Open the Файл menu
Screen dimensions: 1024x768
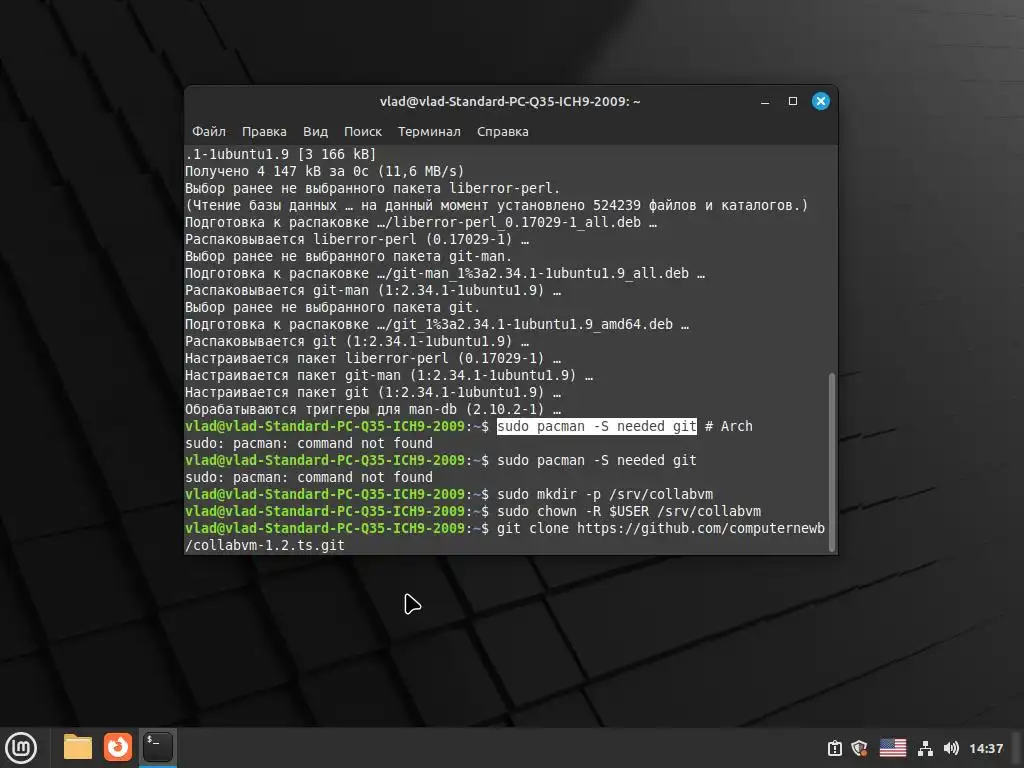[x=208, y=131]
